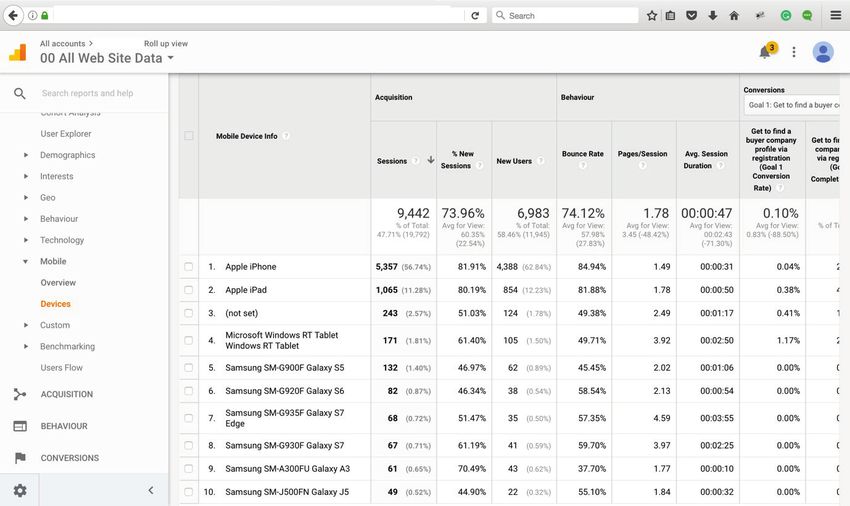Click the Search reports and help field
Viewport: 850px width, 506px height.
click(x=87, y=93)
